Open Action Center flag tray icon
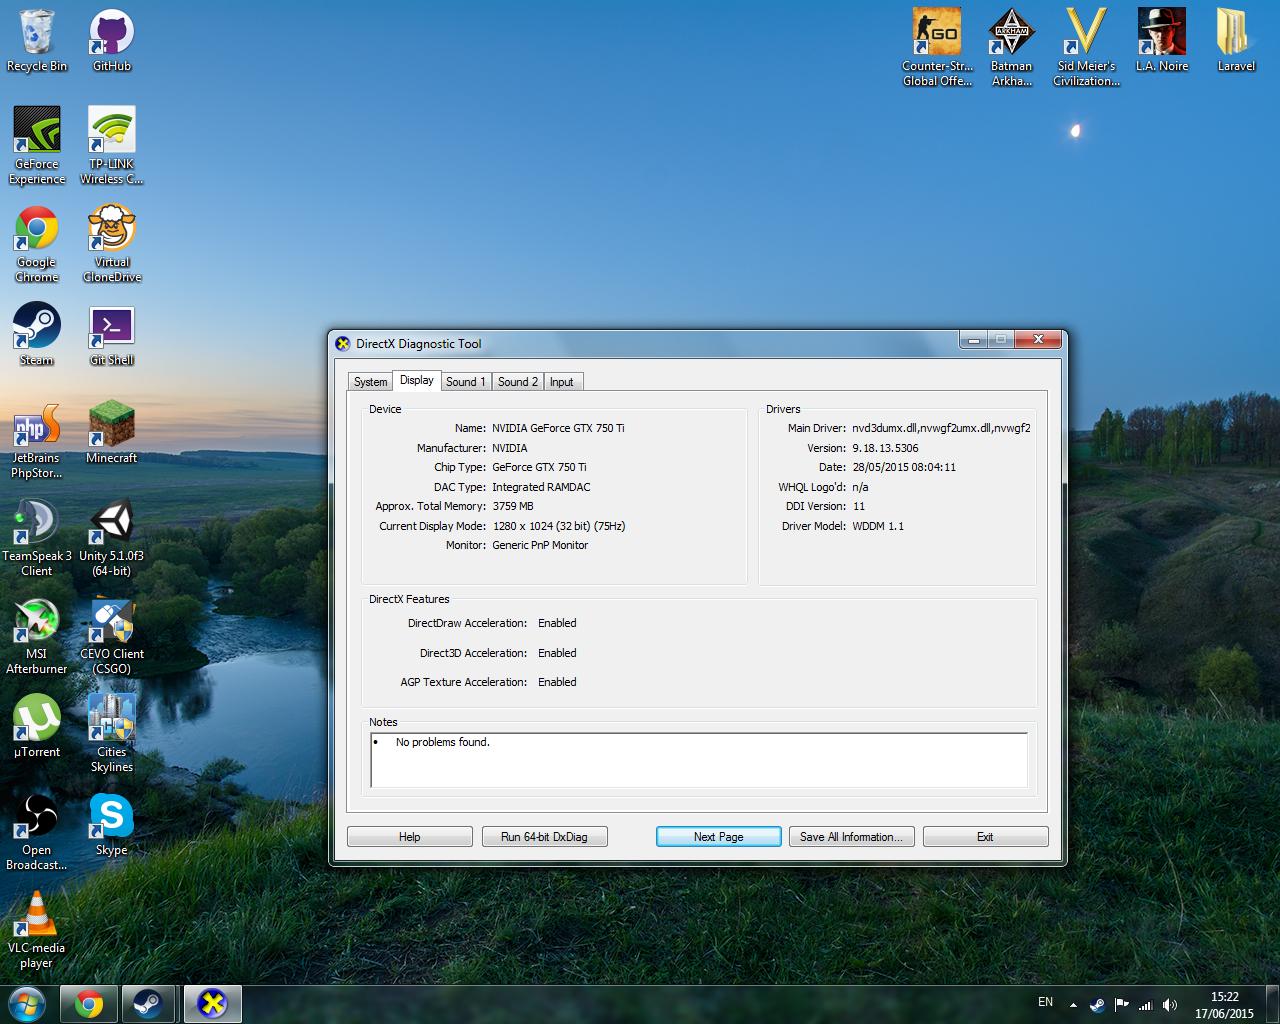Viewport: 1280px width, 1024px height. coord(1122,1005)
